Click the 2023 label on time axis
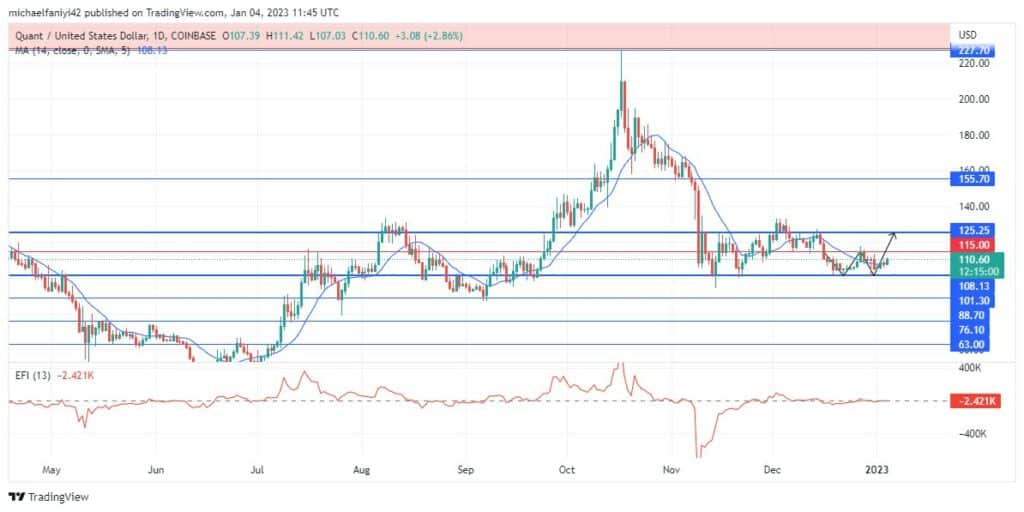This screenshot has width=1024, height=512. (x=876, y=469)
